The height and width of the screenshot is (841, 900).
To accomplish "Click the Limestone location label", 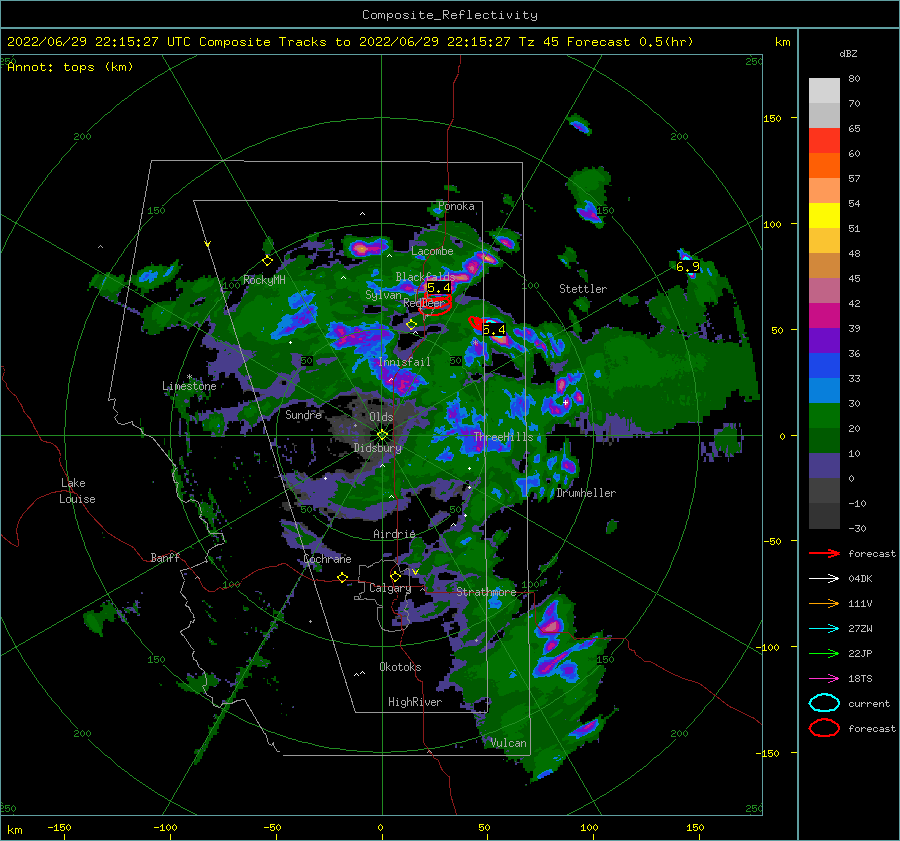I will pos(189,386).
